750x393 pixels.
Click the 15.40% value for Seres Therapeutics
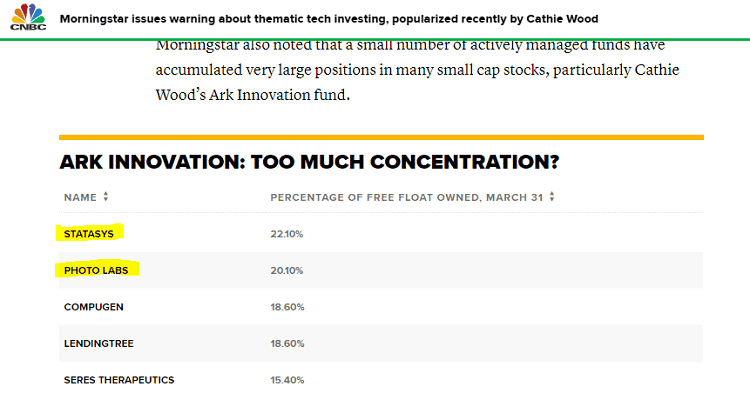coord(287,380)
